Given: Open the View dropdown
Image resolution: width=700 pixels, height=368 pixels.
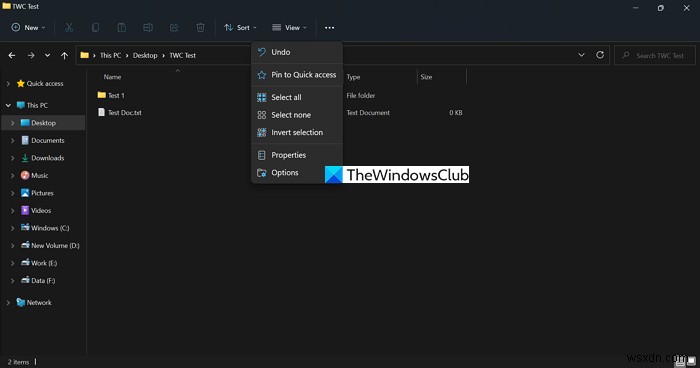Looking at the screenshot, I should (289, 28).
